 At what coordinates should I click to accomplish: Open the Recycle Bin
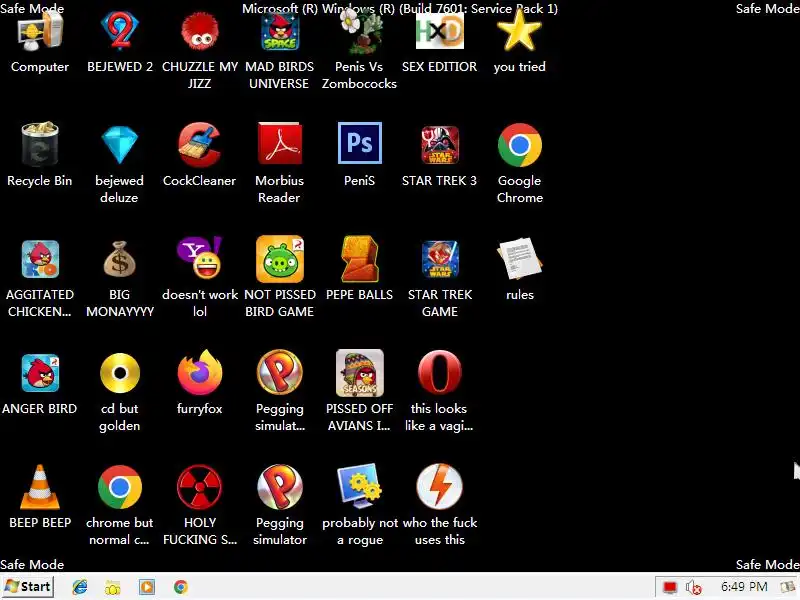click(40, 145)
